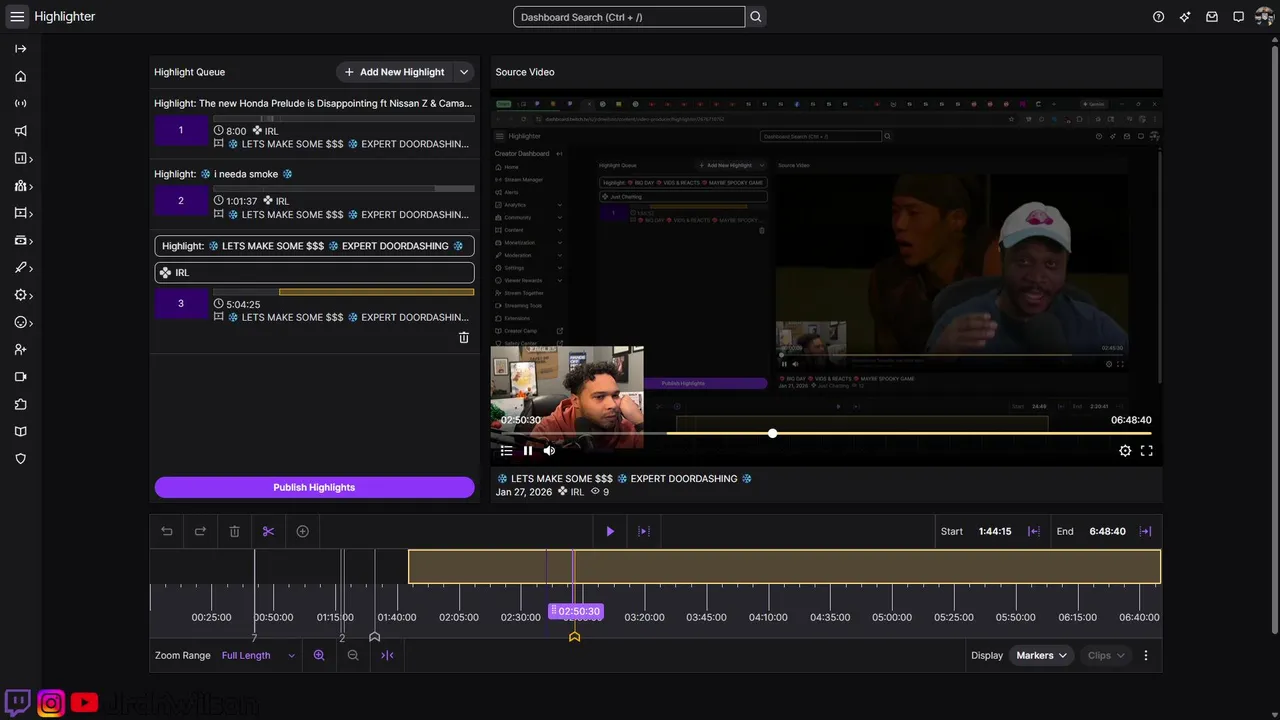
Task: Select the scissors split tool
Action: click(268, 531)
